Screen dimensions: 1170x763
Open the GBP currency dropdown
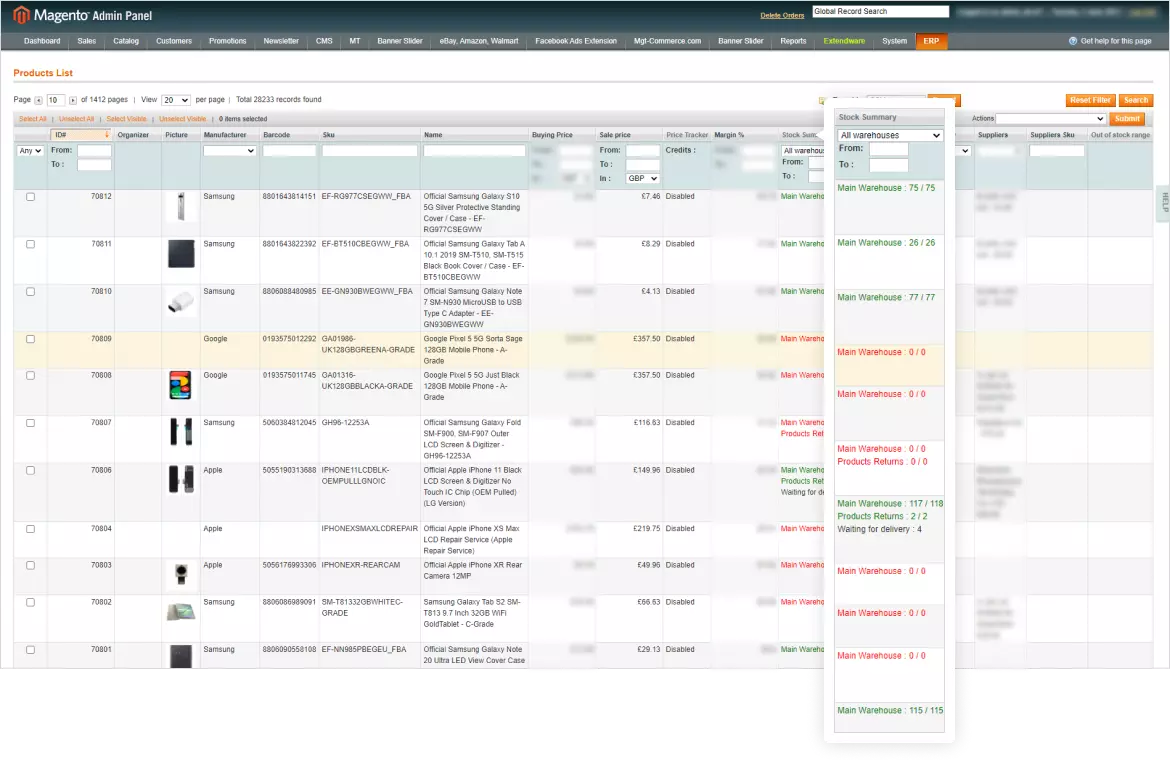(642, 178)
